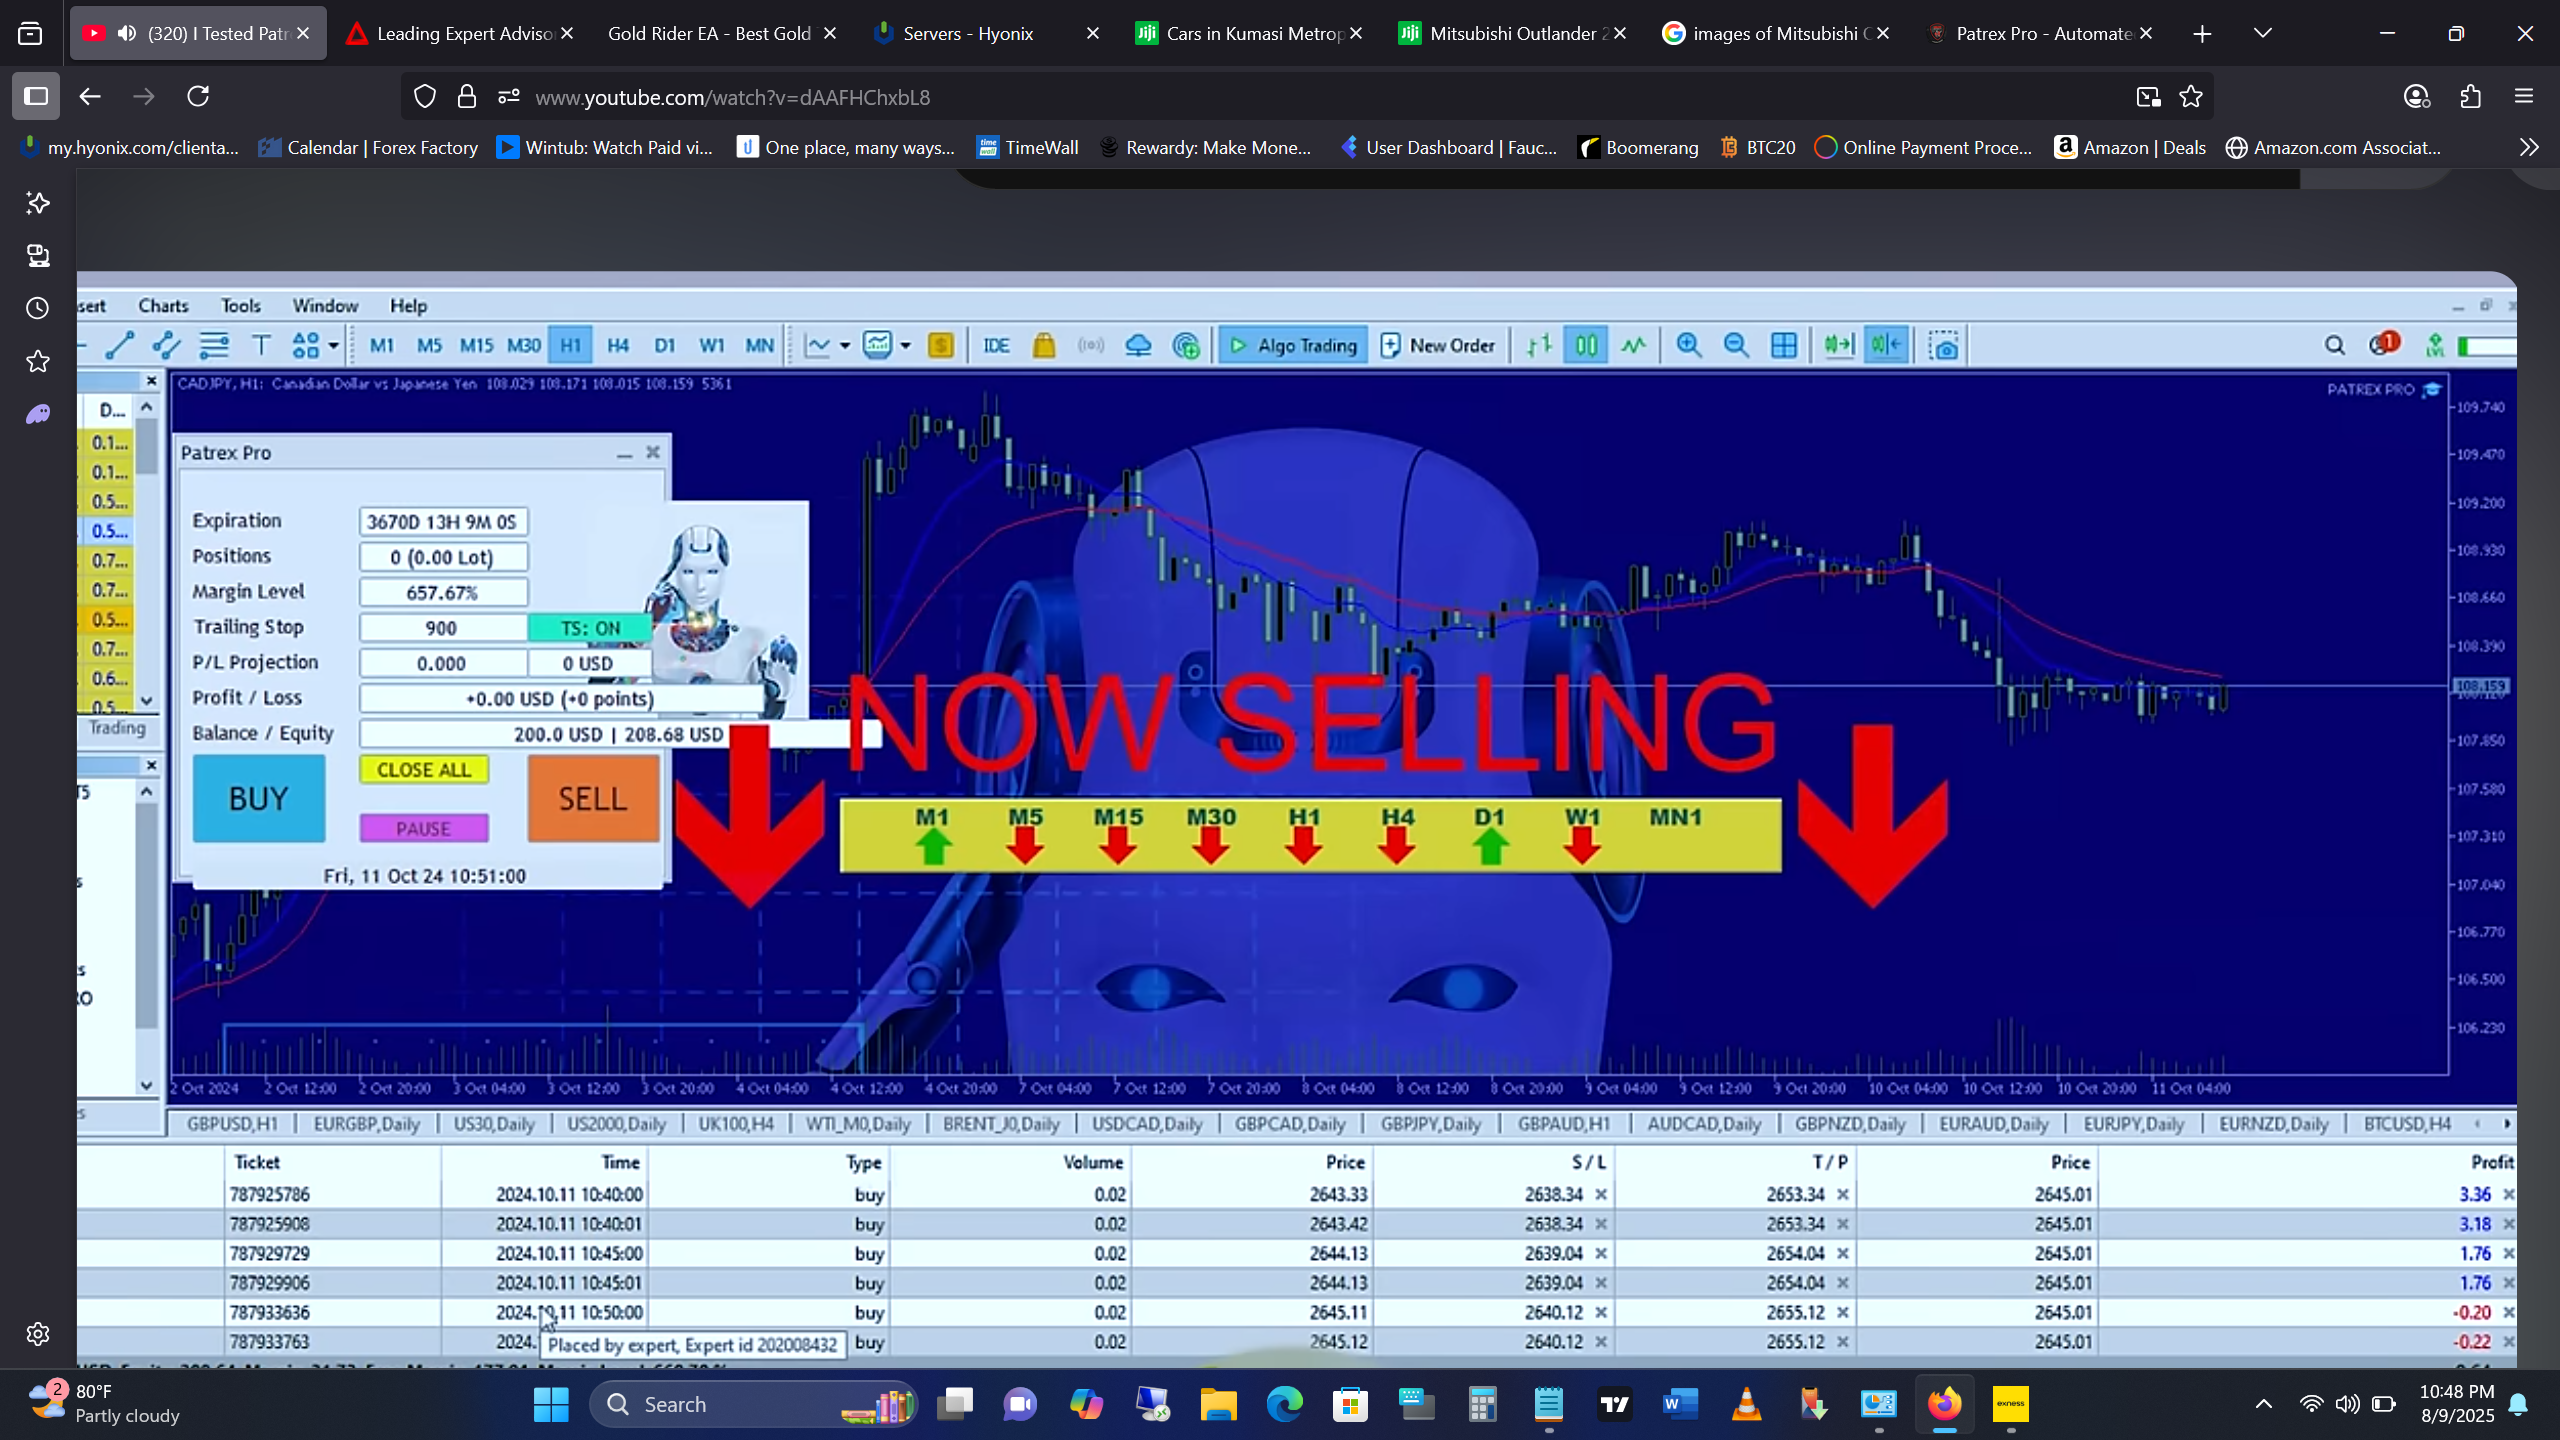Click the screenshot camera toolbar icon
Screen dimensions: 2560x1440
coord(1944,346)
